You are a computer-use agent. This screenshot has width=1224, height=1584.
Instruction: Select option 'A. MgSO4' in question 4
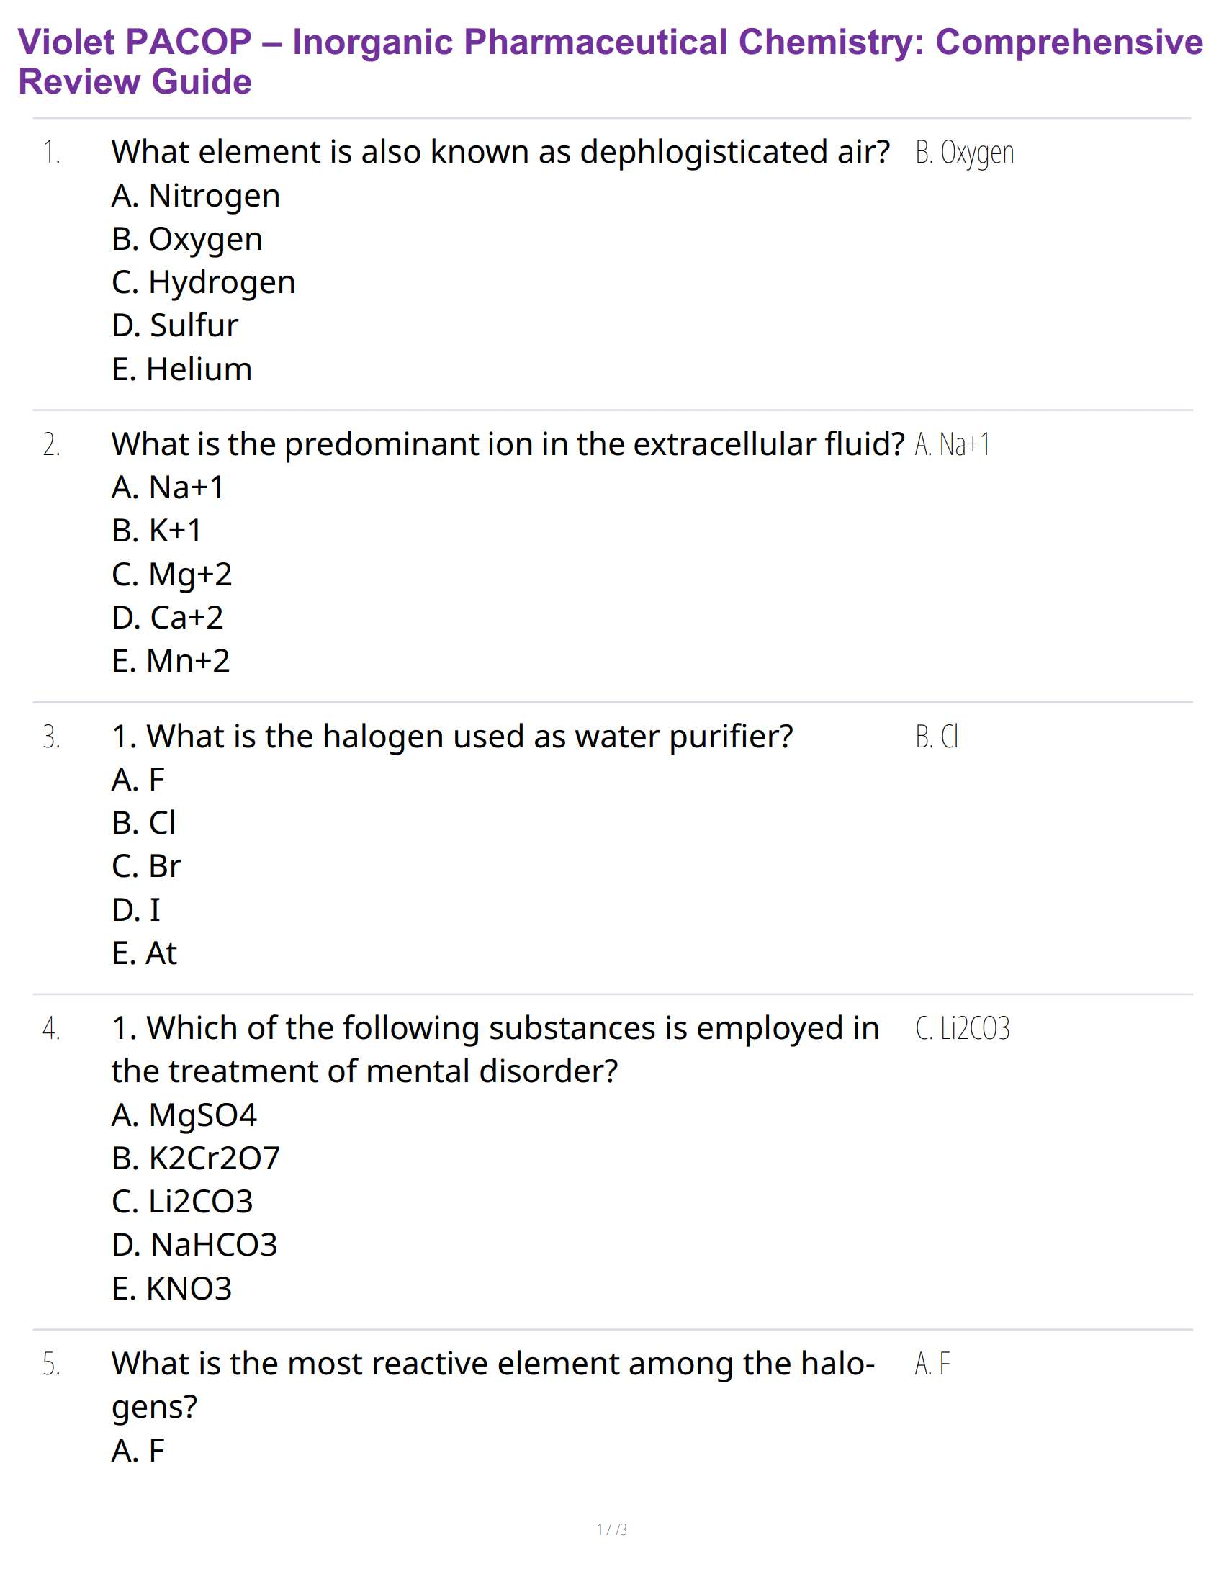click(x=184, y=1115)
